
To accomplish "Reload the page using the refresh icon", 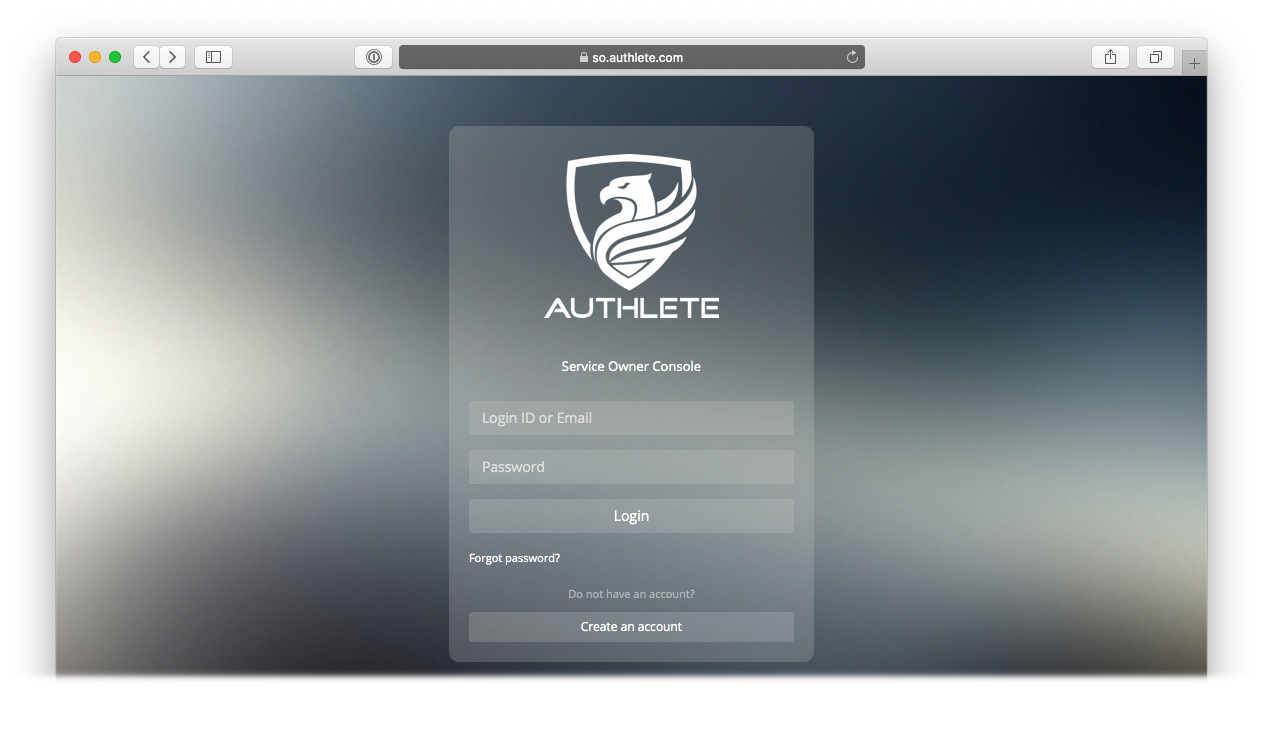I will click(x=852, y=57).
